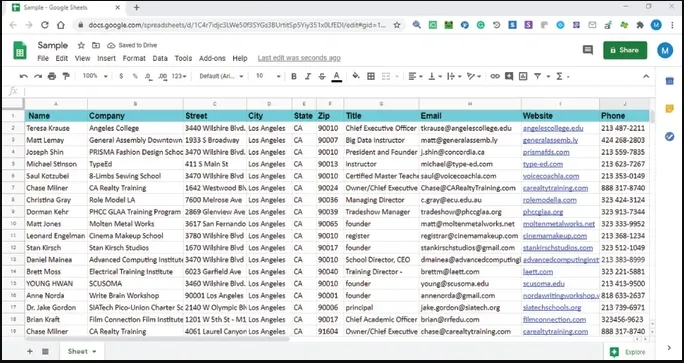
Task: Click the merge cells icon
Action: 386,76
